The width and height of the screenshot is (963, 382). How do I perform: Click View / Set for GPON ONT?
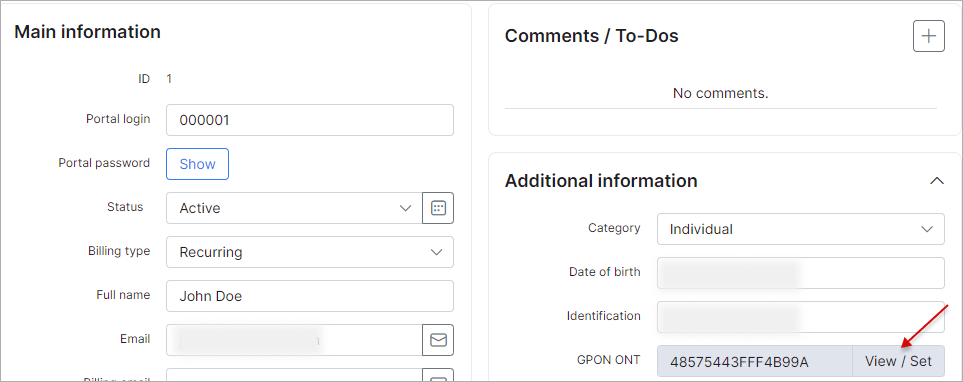[899, 361]
